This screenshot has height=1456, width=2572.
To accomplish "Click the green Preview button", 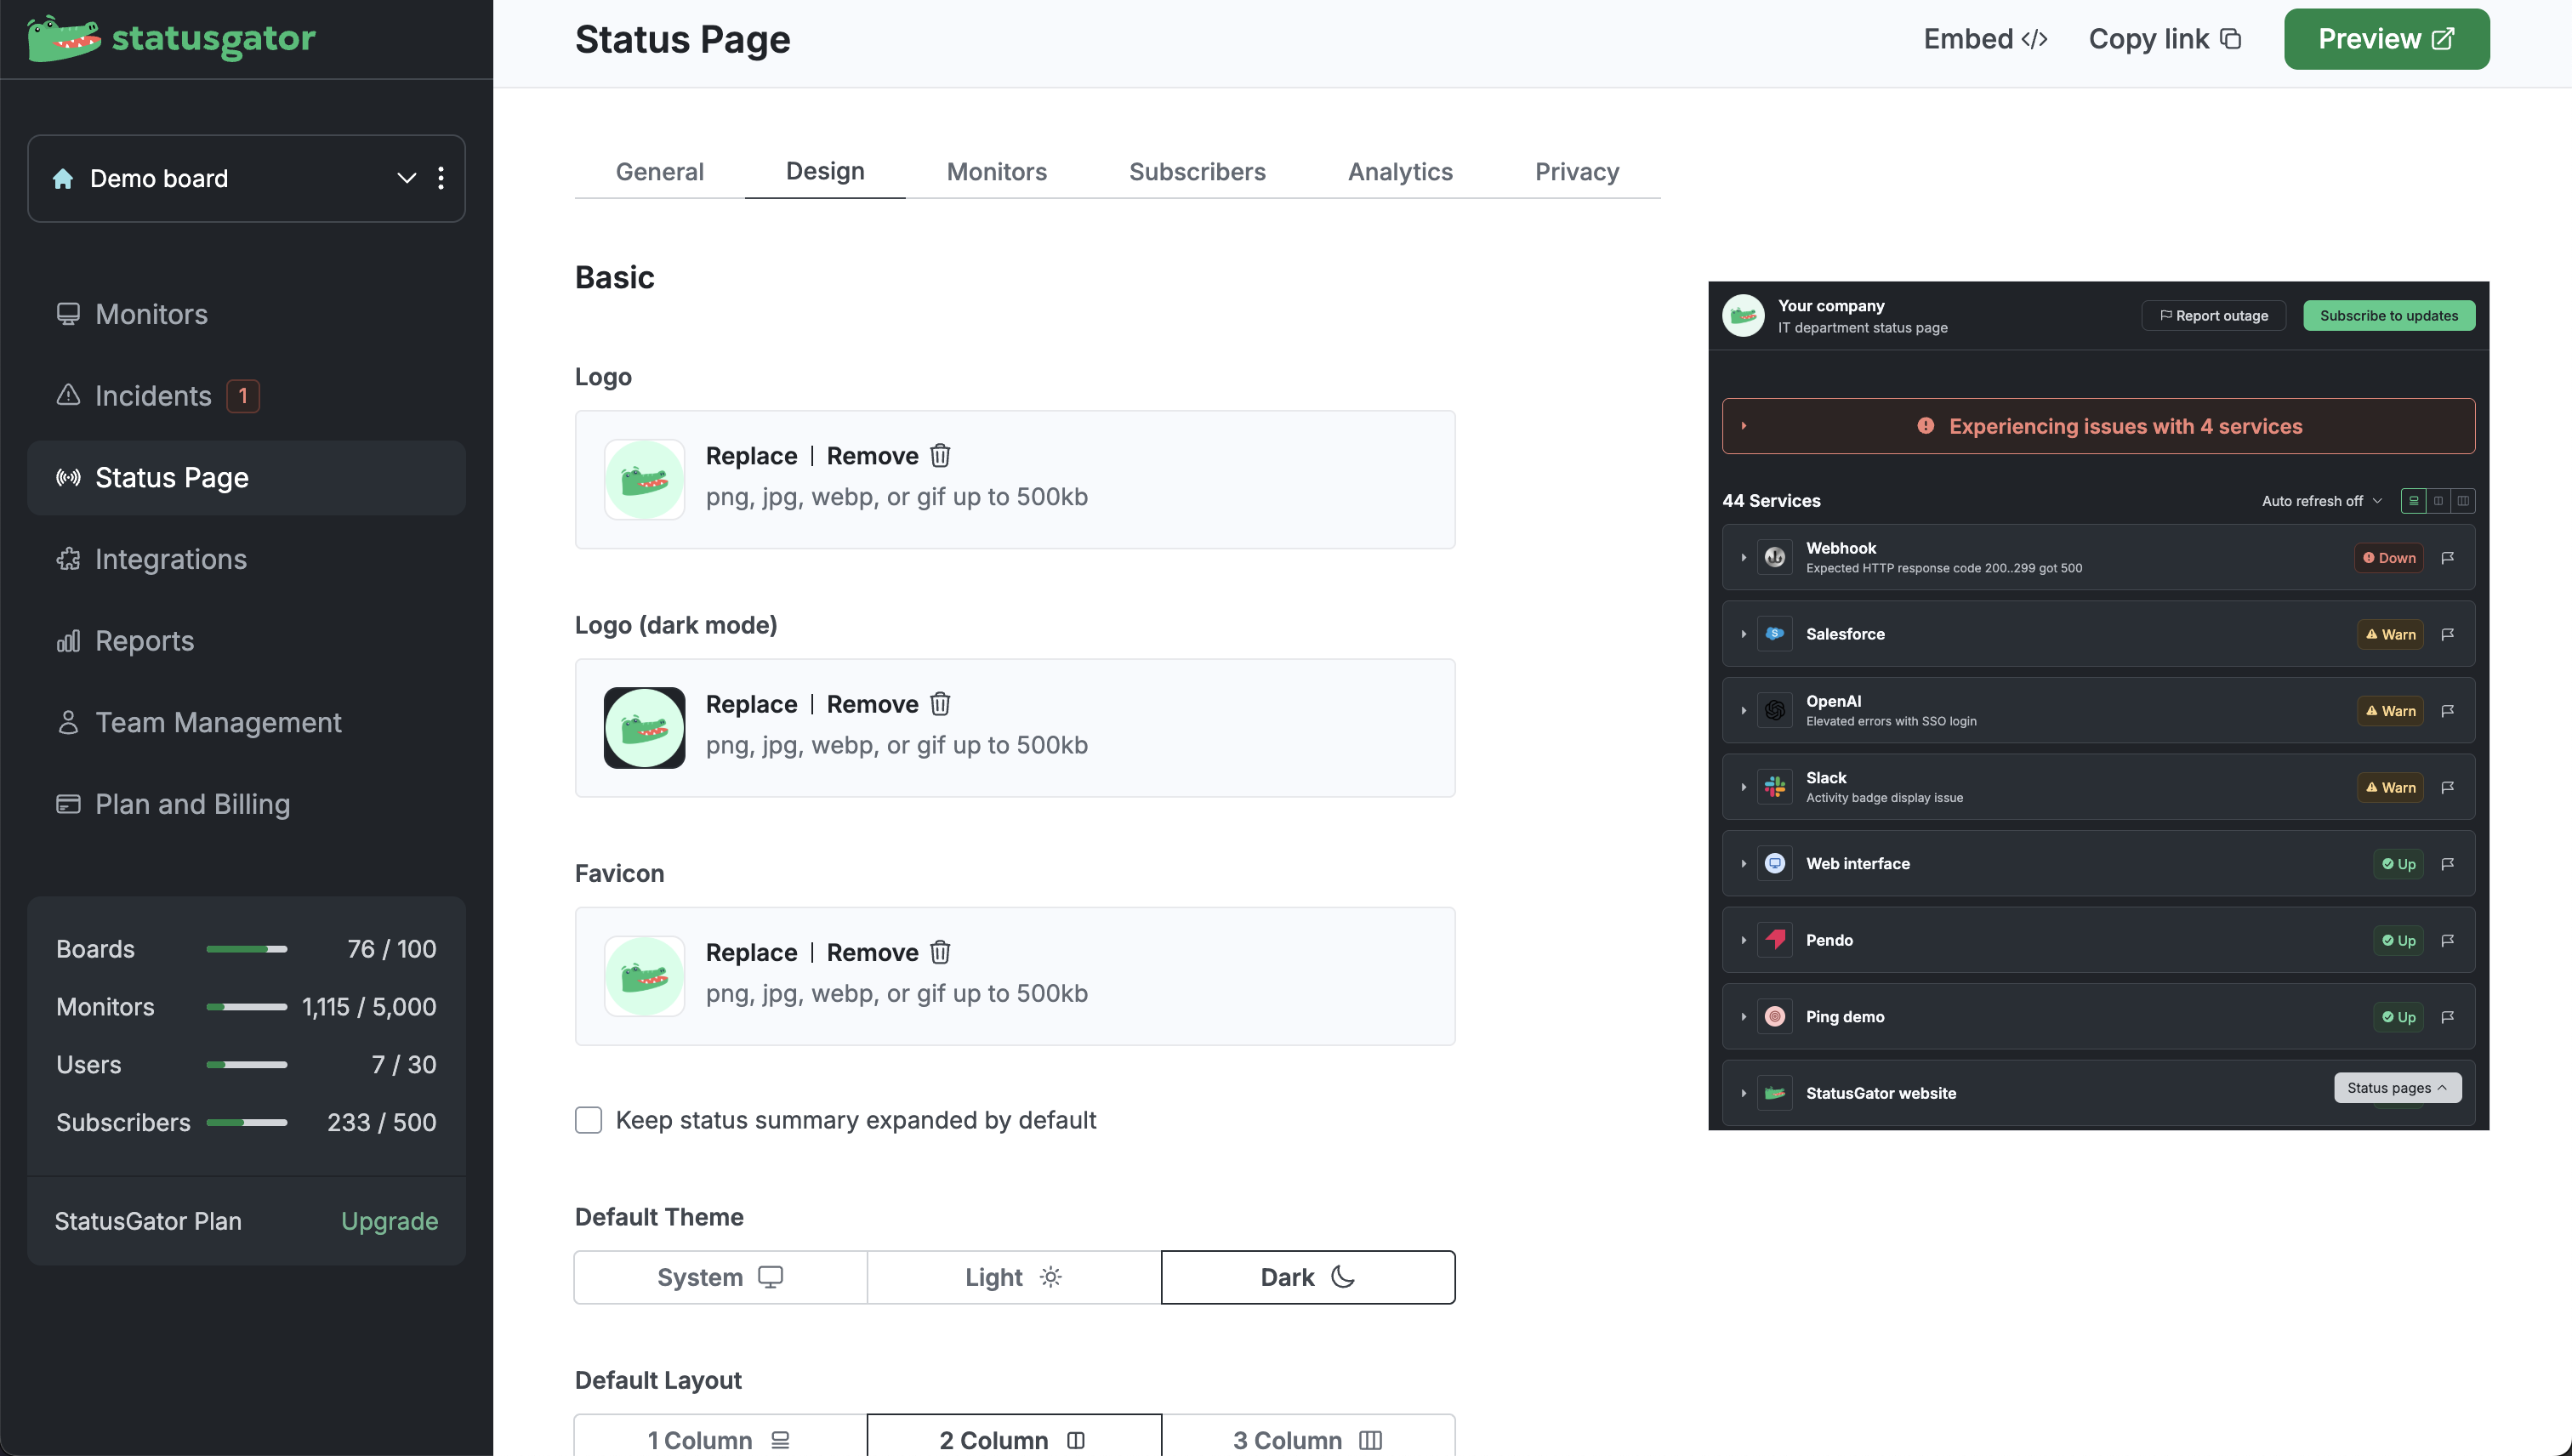I will click(x=2385, y=39).
